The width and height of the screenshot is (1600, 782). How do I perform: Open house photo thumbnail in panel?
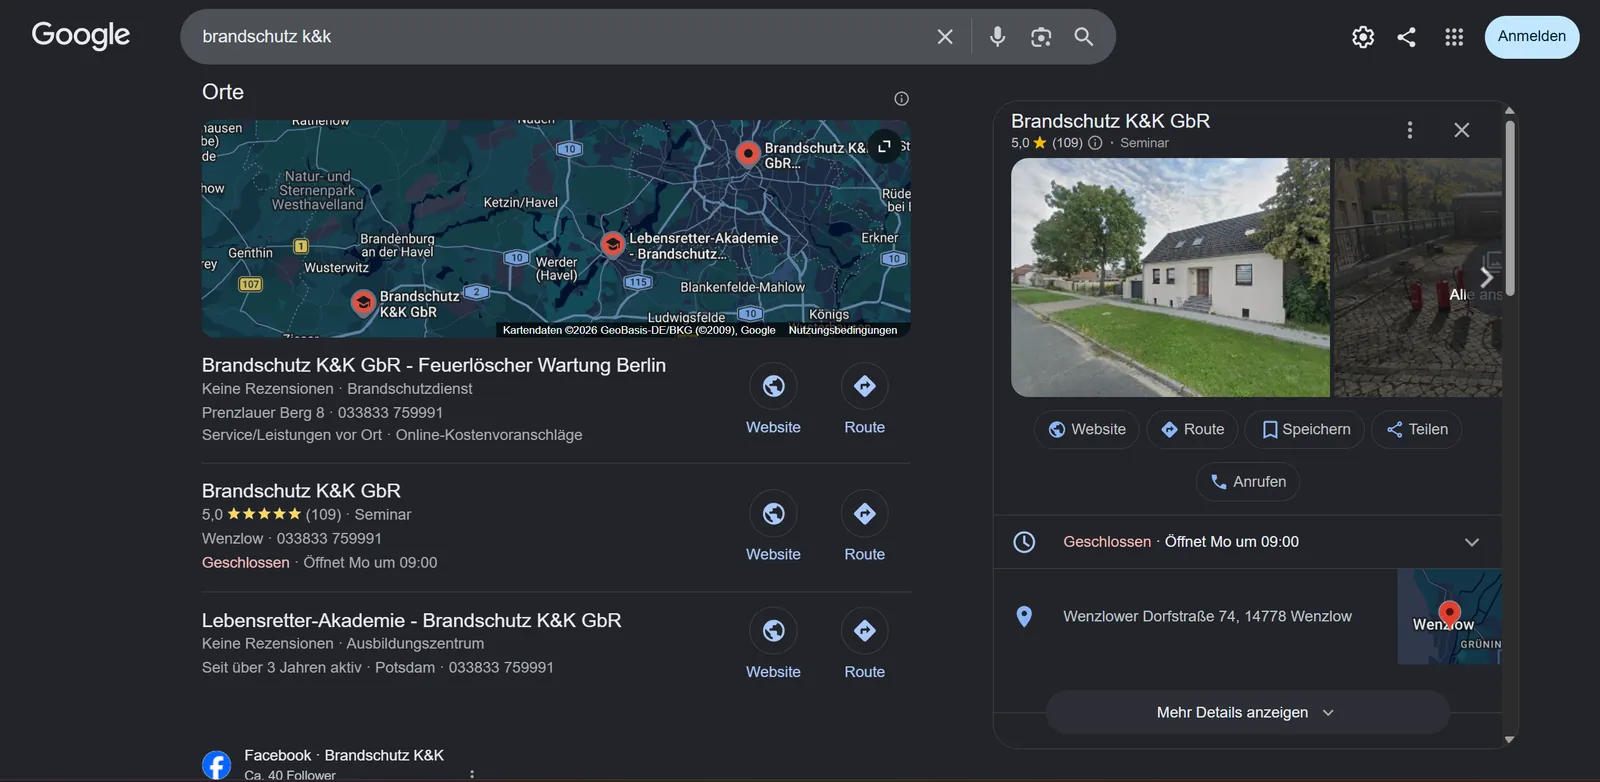click(x=1170, y=277)
